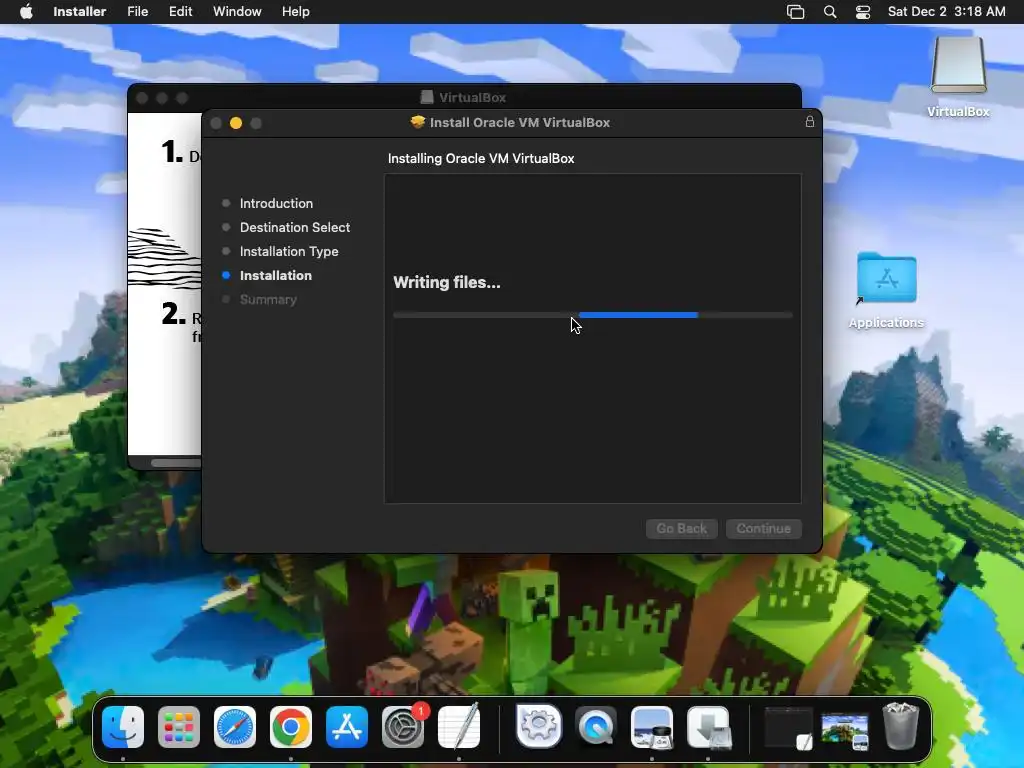The width and height of the screenshot is (1024, 768).
Task: Click the VirtualBox window title bar behind
Action: [464, 96]
